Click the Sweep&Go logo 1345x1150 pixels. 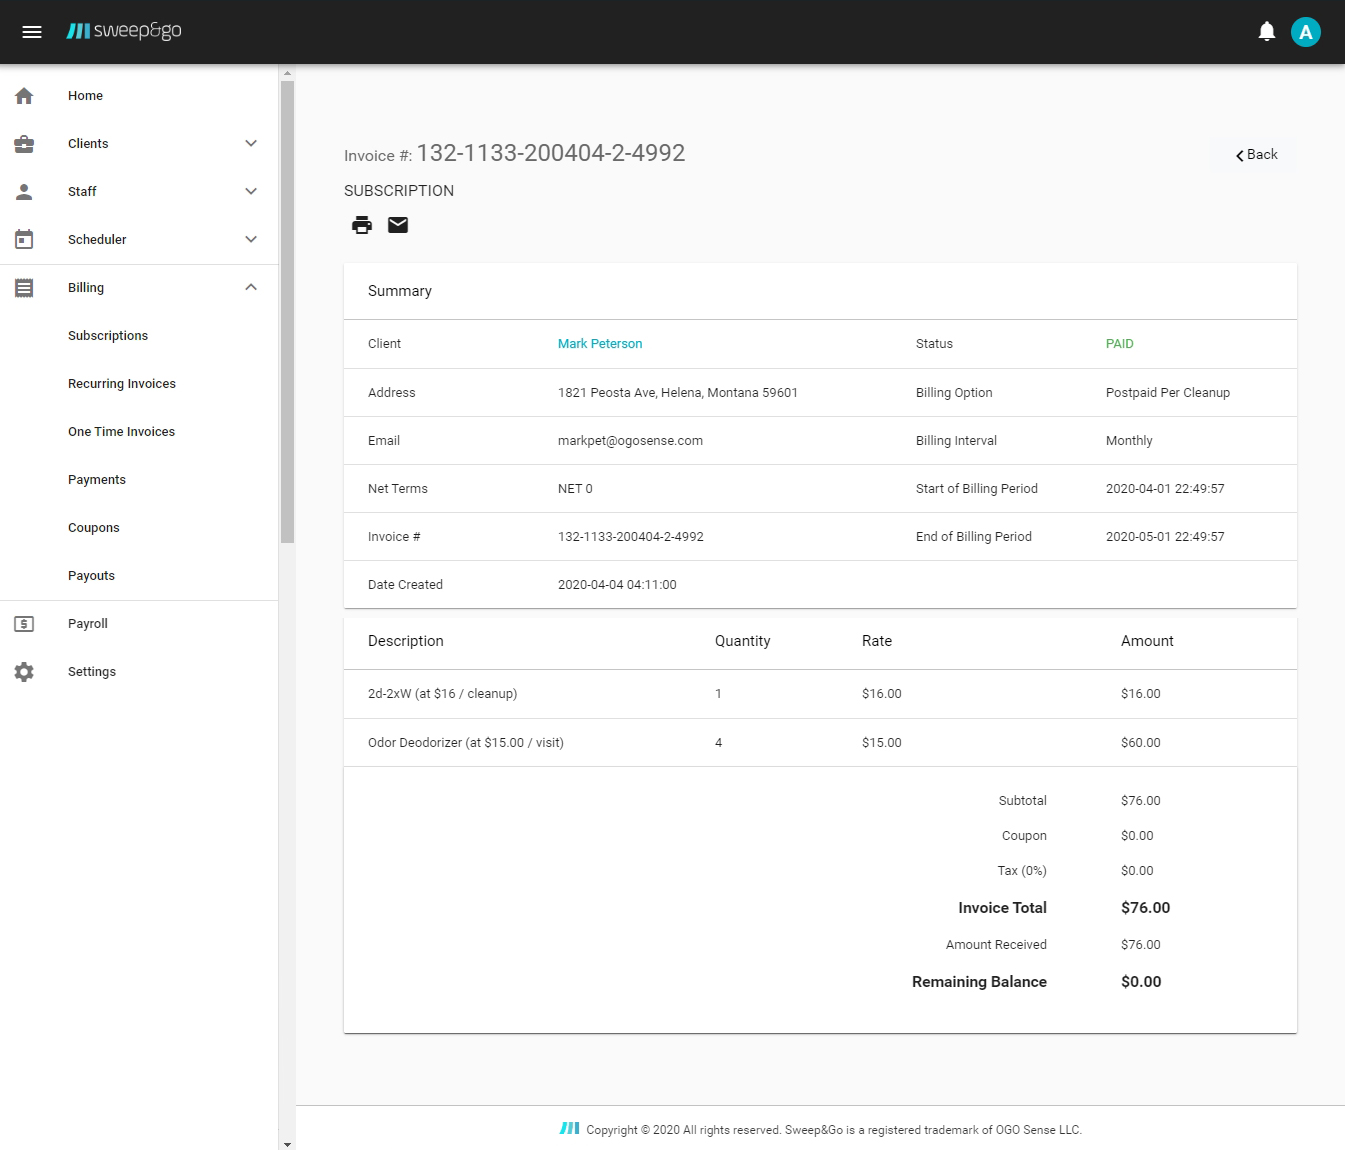pyautogui.click(x=124, y=31)
